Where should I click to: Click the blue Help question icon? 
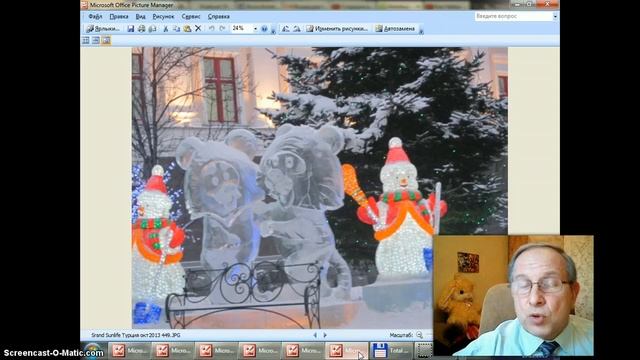point(264,29)
